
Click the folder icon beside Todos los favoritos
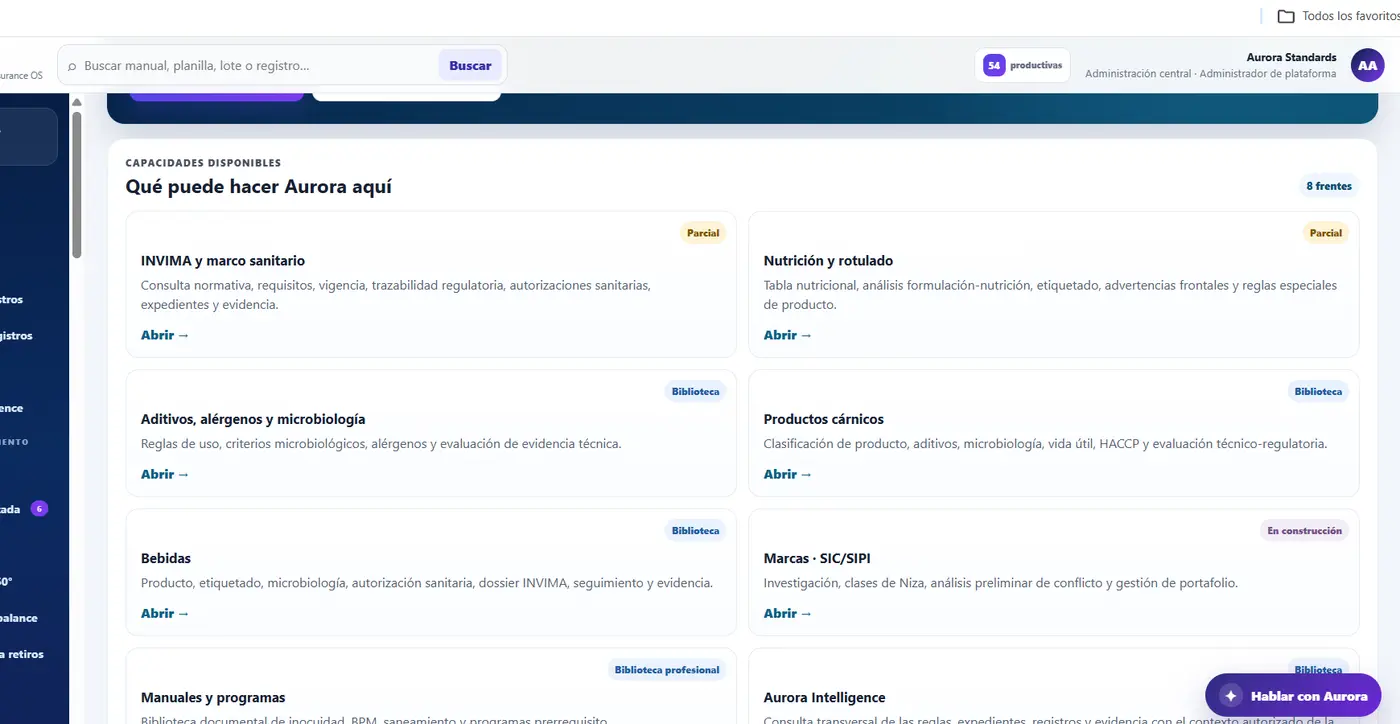(x=1286, y=16)
